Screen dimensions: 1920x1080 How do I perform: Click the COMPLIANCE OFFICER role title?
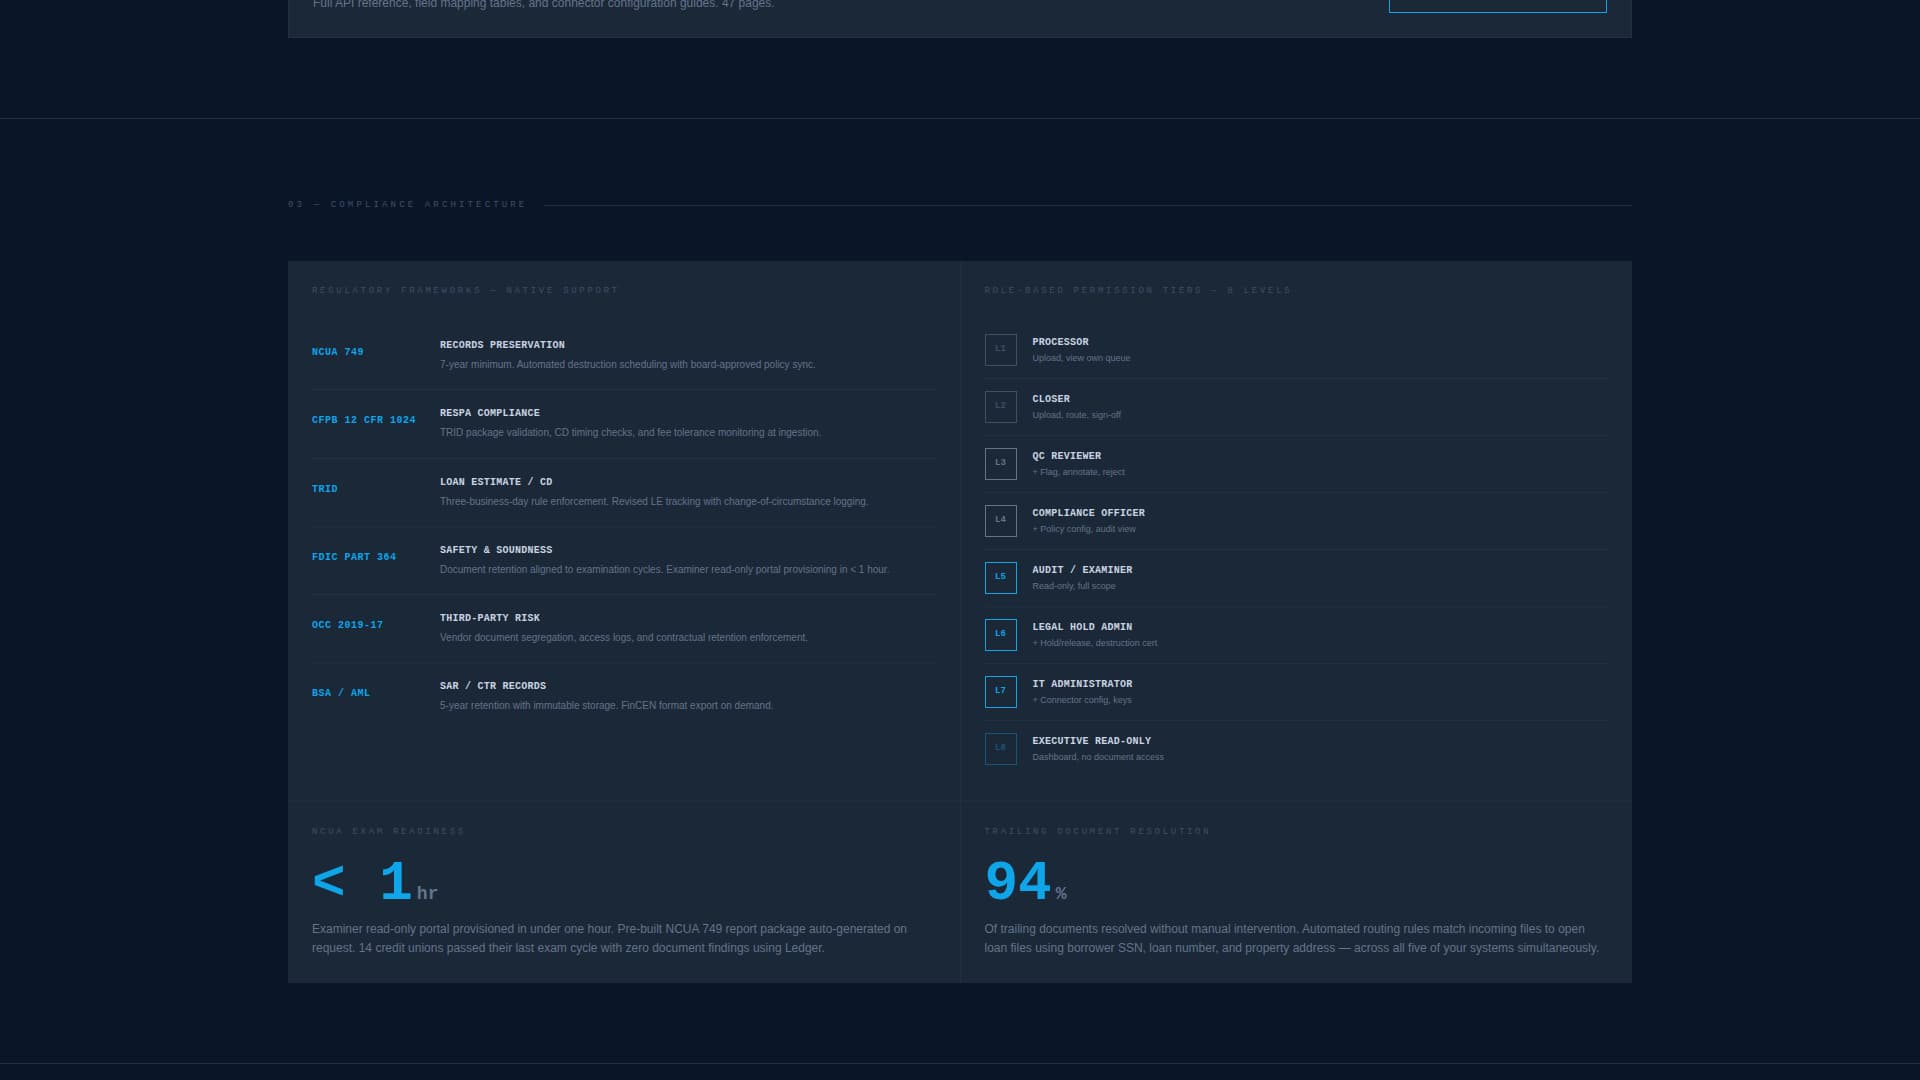tap(1088, 513)
